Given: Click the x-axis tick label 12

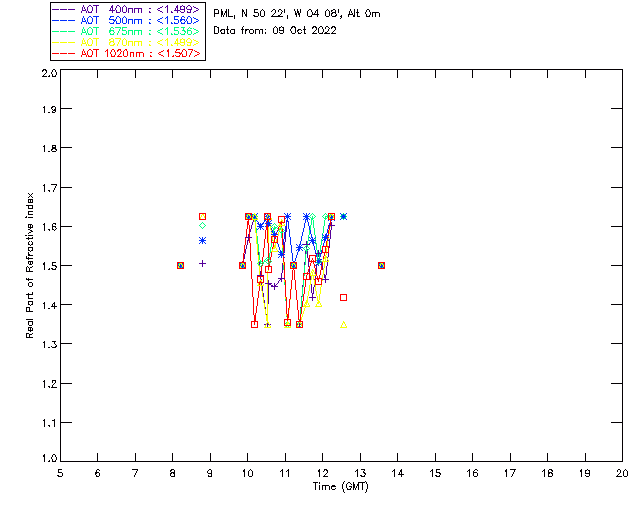Looking at the screenshot, I should (322, 473).
